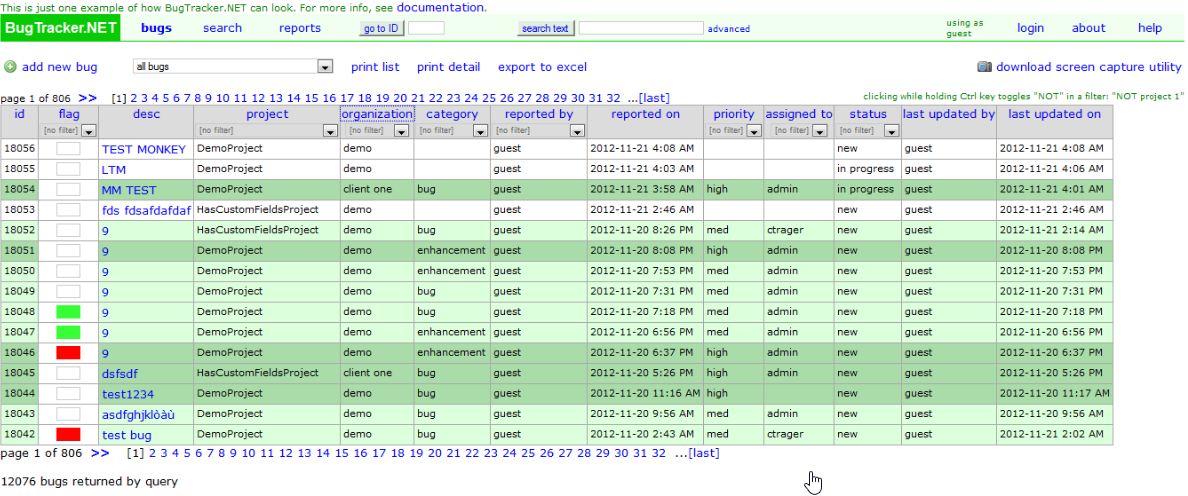Click the green add new bug icon
Viewport: 1188px width, 496px height.
pos(10,67)
